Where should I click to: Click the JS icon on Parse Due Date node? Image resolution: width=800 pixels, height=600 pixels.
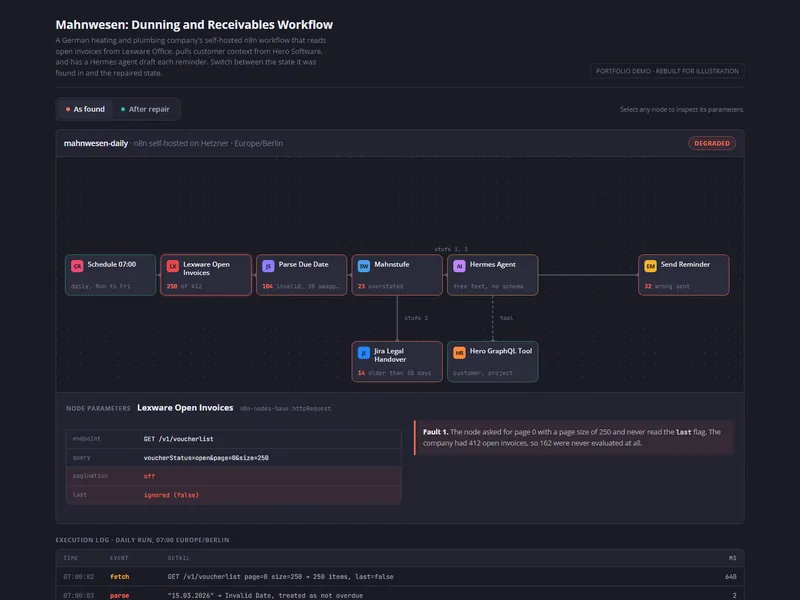click(x=268, y=266)
